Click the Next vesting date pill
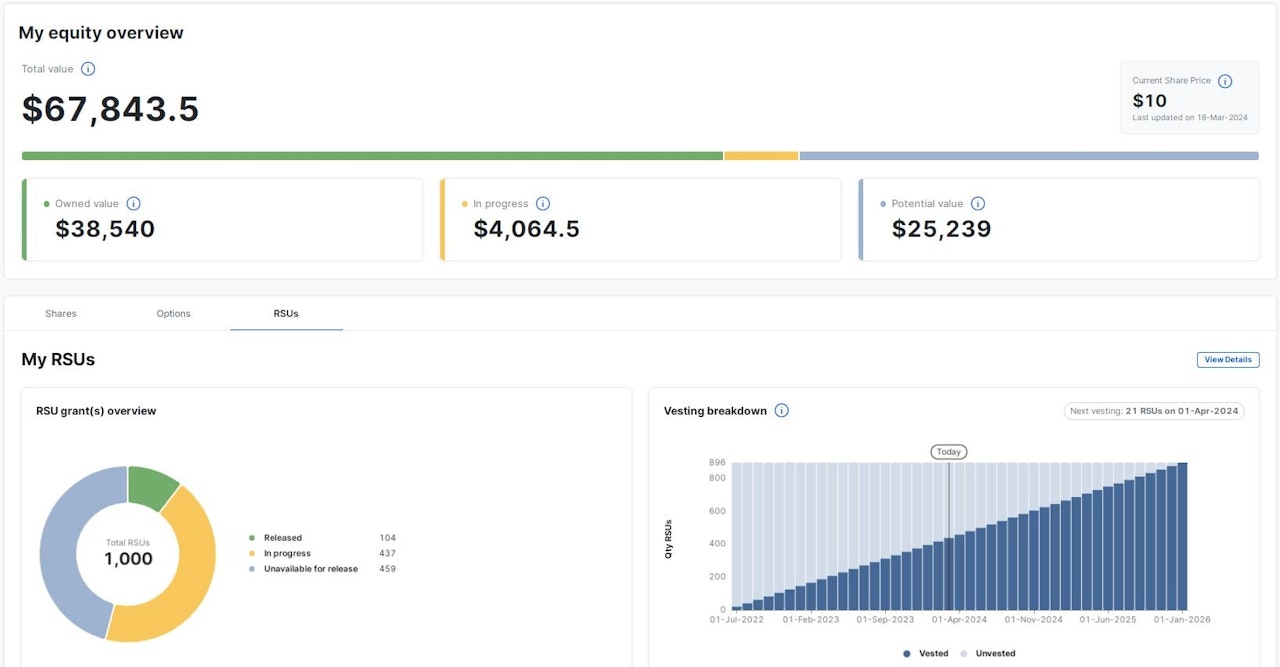The width and height of the screenshot is (1280, 667). (x=1154, y=411)
